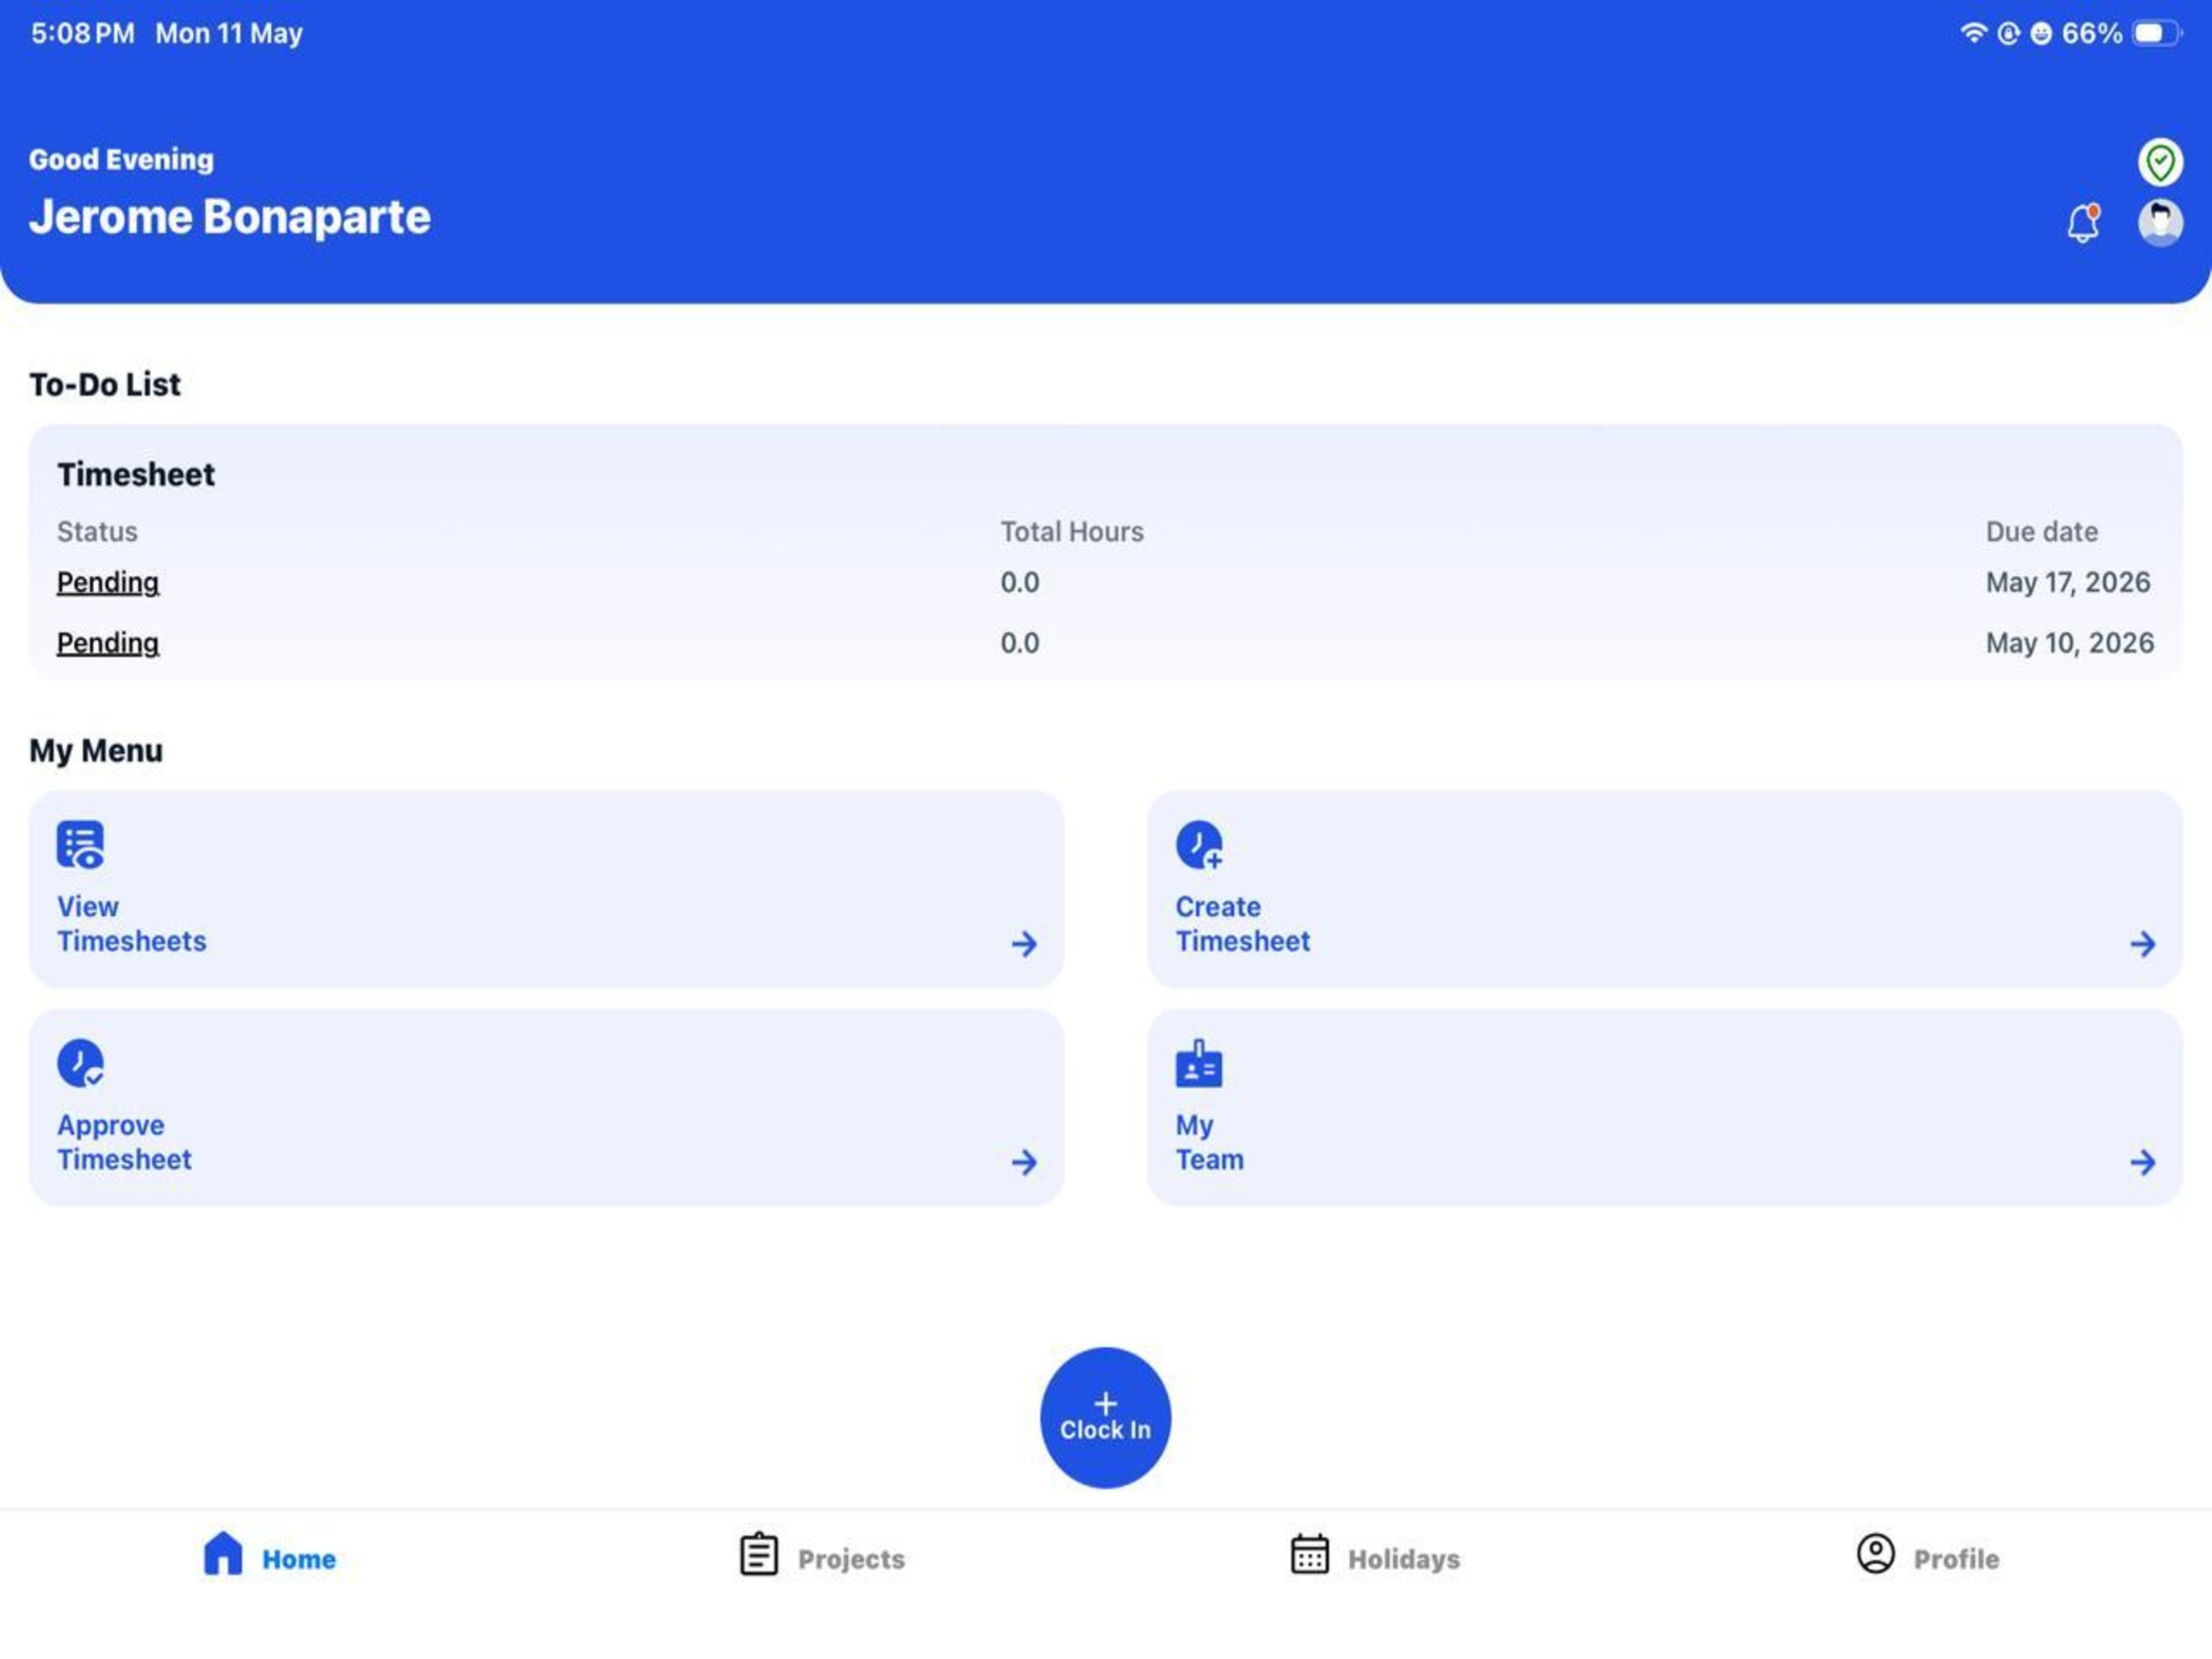This screenshot has width=2212, height=1659.
Task: Click the My Team badge icon
Action: click(1199, 1063)
